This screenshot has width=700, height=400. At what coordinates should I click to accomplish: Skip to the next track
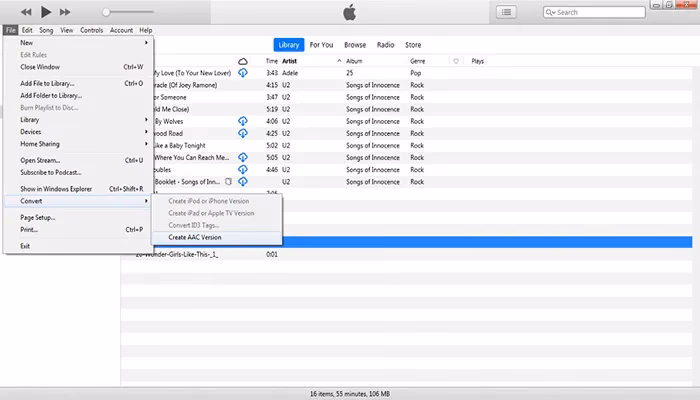(x=66, y=12)
